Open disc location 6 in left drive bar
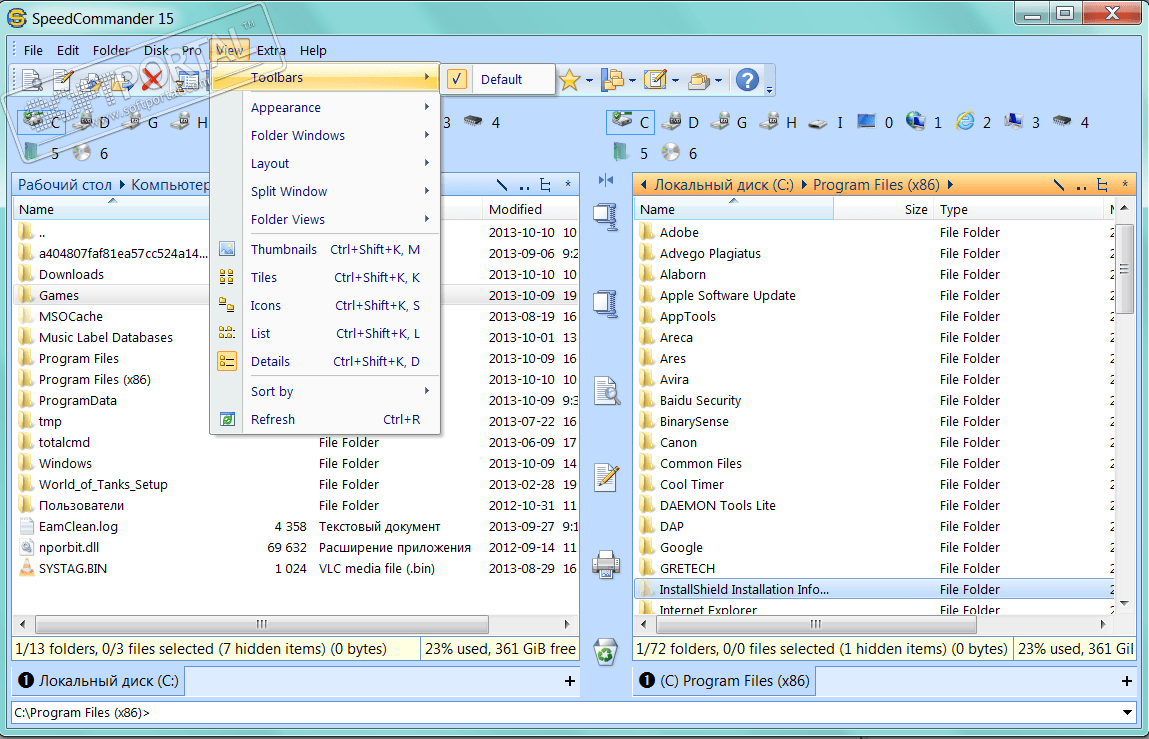This screenshot has height=739, width=1149. coord(90,152)
